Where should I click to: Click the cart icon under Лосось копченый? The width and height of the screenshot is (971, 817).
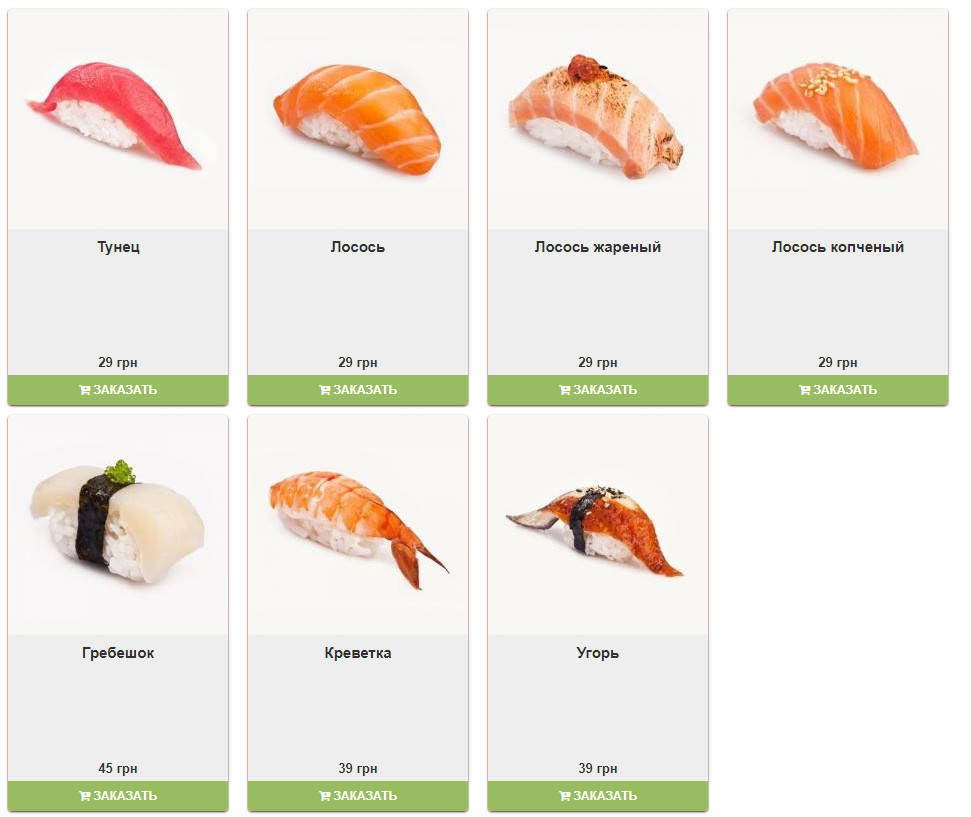pos(804,390)
